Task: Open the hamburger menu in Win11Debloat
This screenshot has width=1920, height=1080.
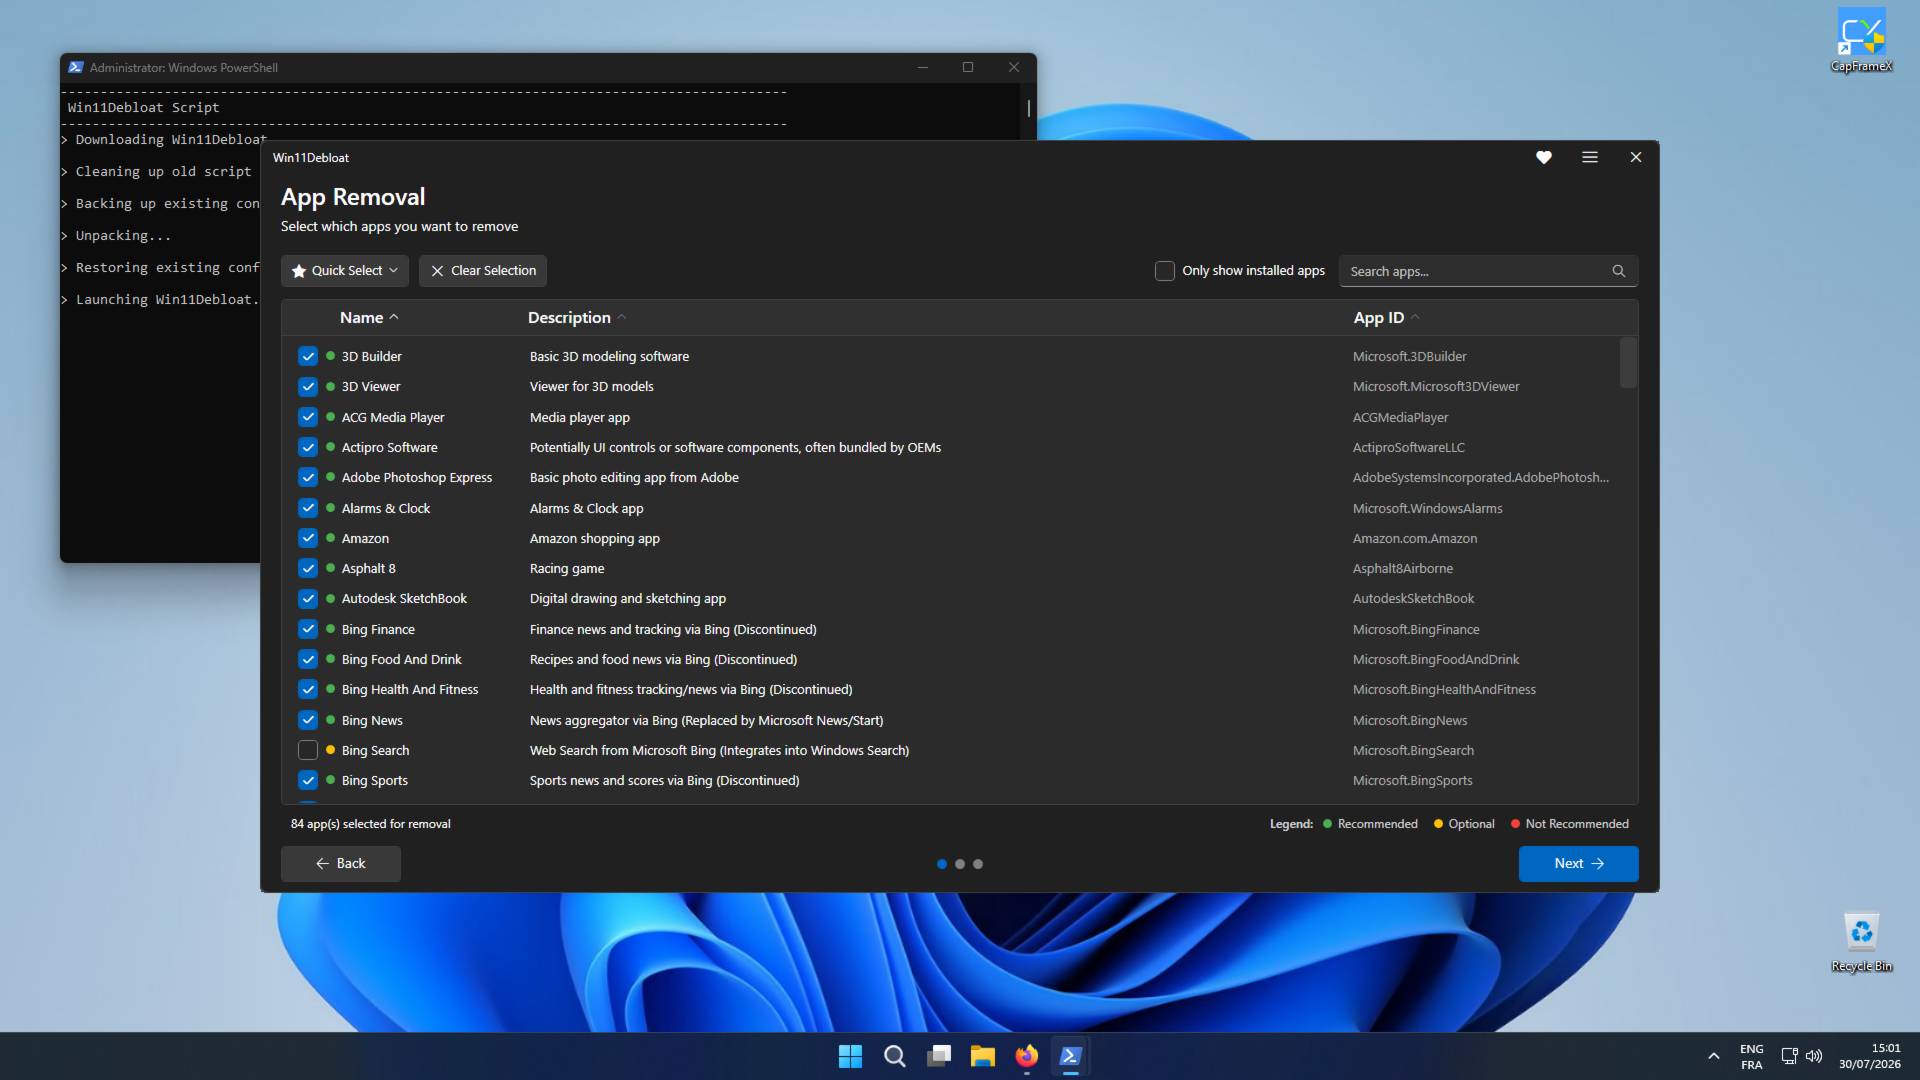Action: click(1590, 157)
